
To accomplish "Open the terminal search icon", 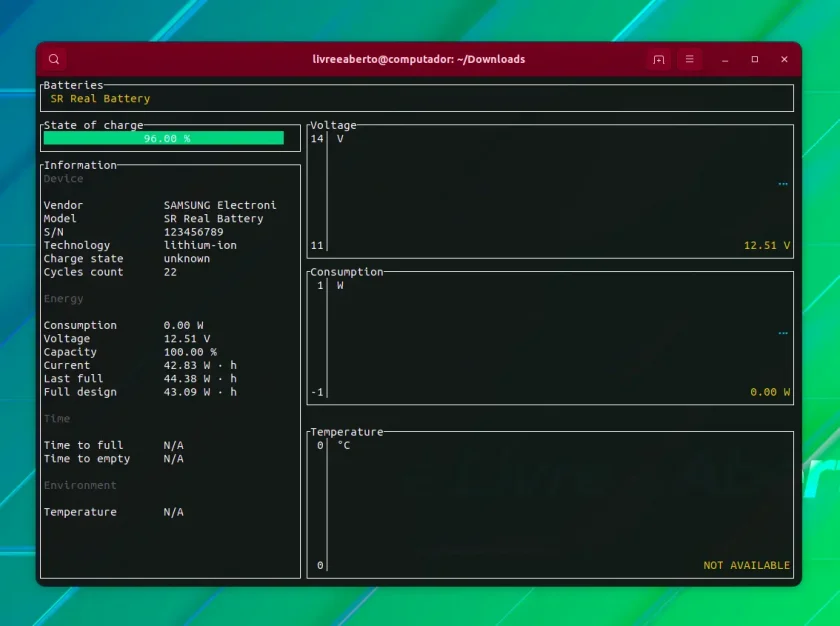I will [x=54, y=59].
